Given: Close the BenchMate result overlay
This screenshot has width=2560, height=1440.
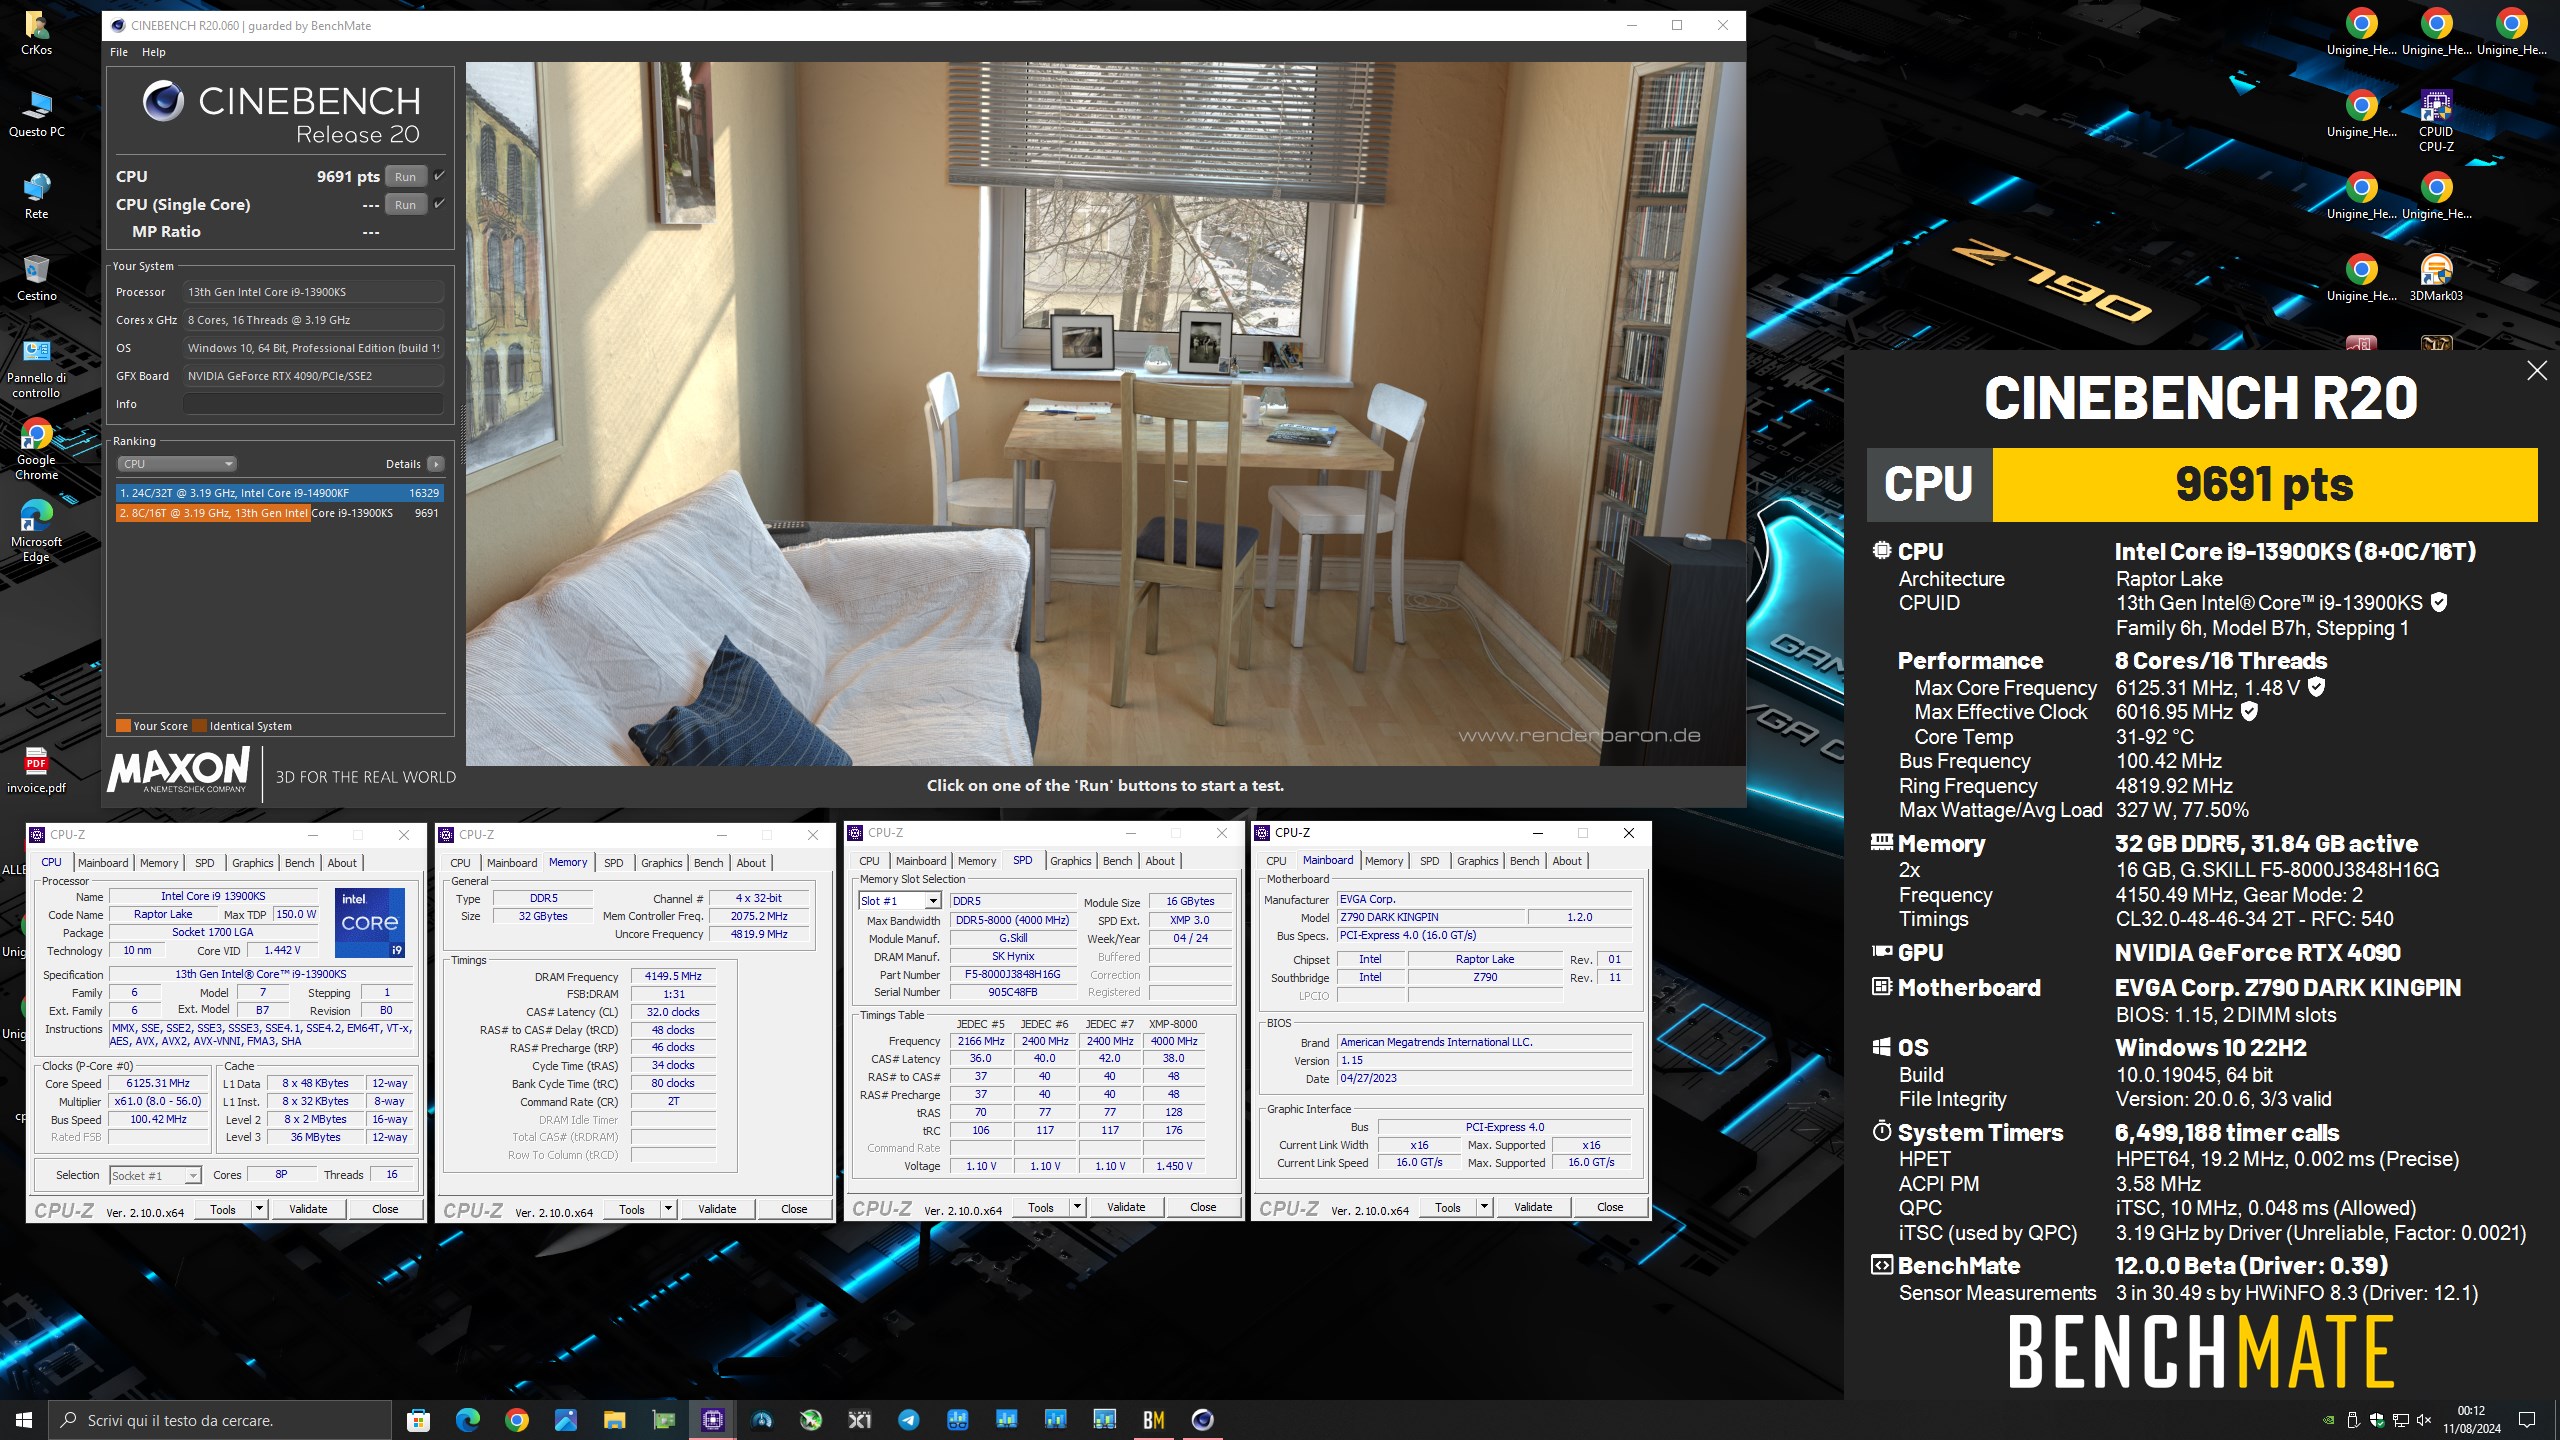Looking at the screenshot, I should tap(2536, 371).
